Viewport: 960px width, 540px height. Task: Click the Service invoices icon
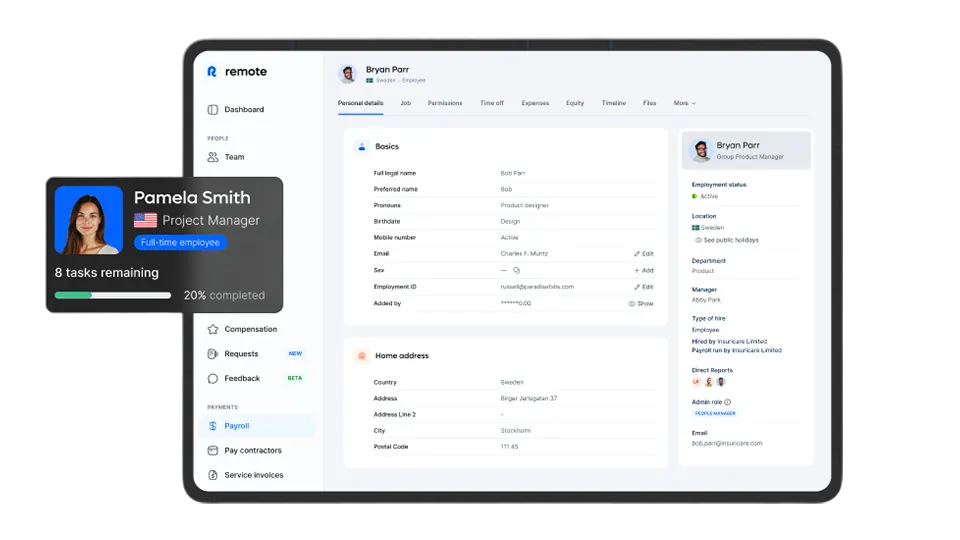[213, 475]
